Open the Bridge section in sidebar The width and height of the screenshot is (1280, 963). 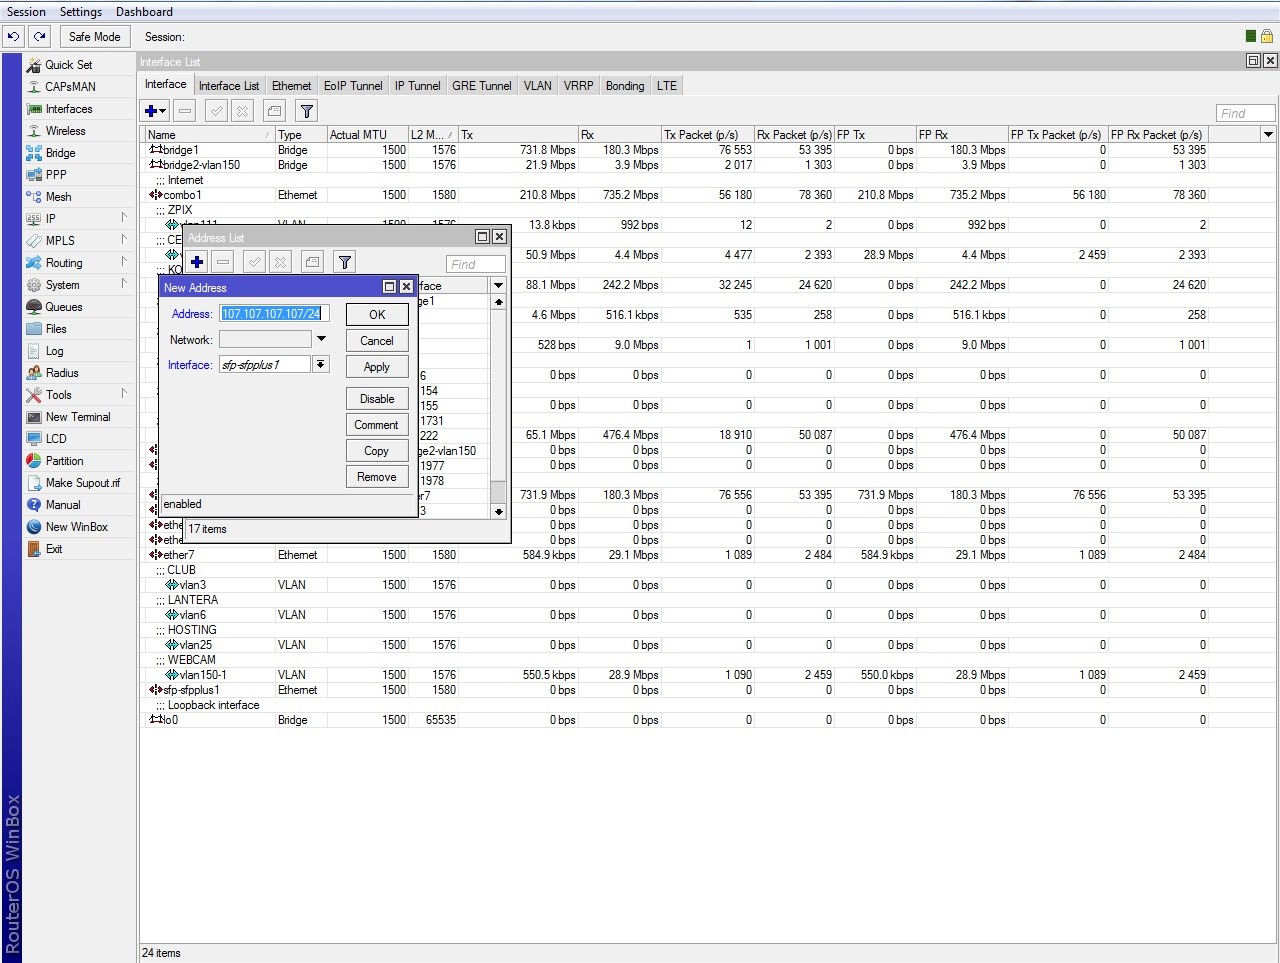[x=60, y=153]
